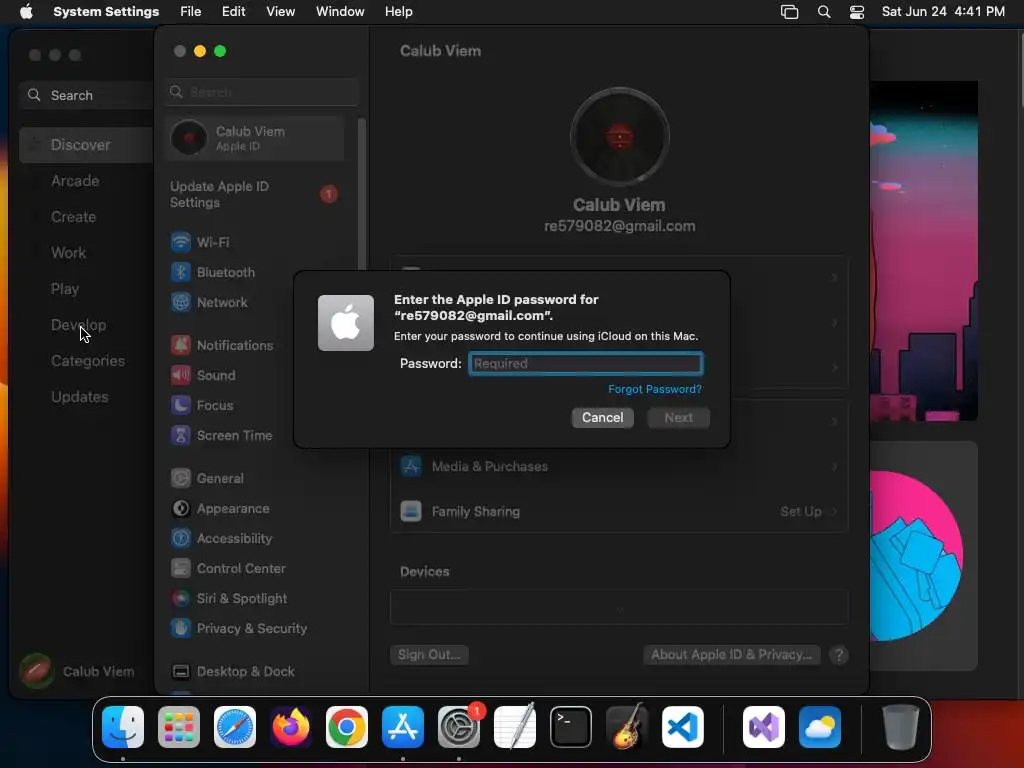
Task: Click the Wi-Fi icon in settings sidebar
Action: pos(181,242)
